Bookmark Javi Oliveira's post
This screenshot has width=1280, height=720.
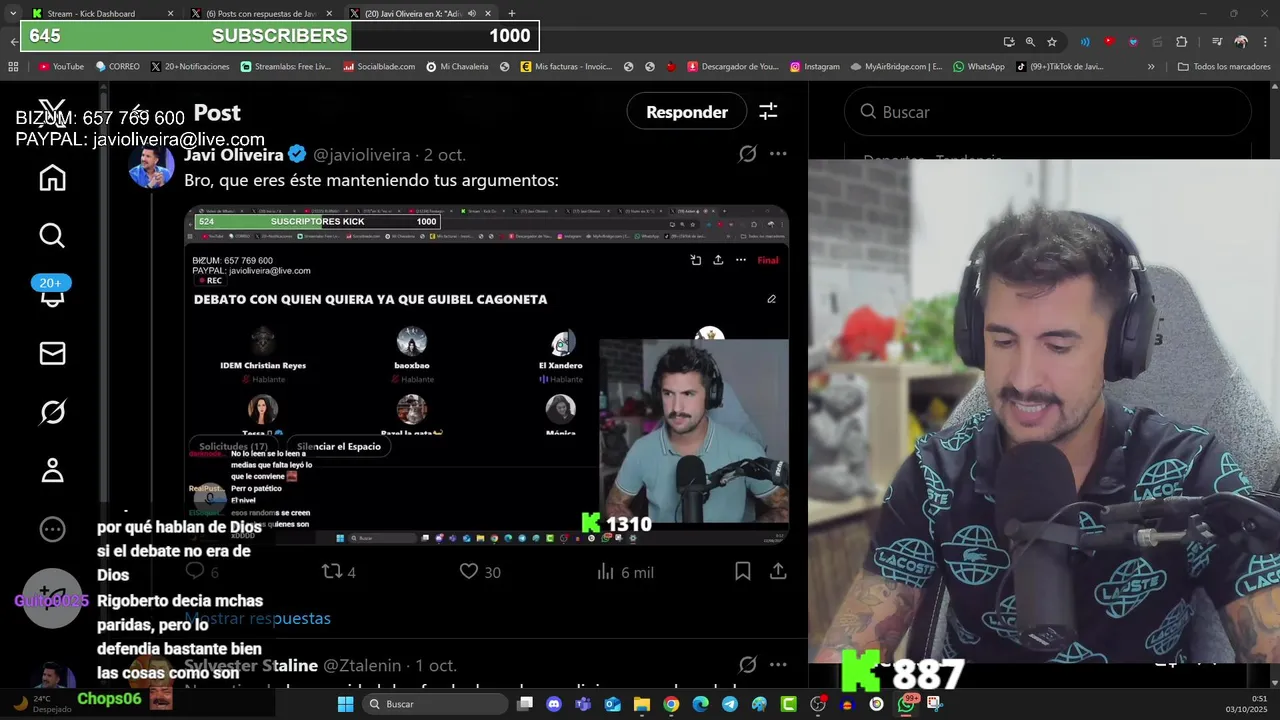(742, 572)
